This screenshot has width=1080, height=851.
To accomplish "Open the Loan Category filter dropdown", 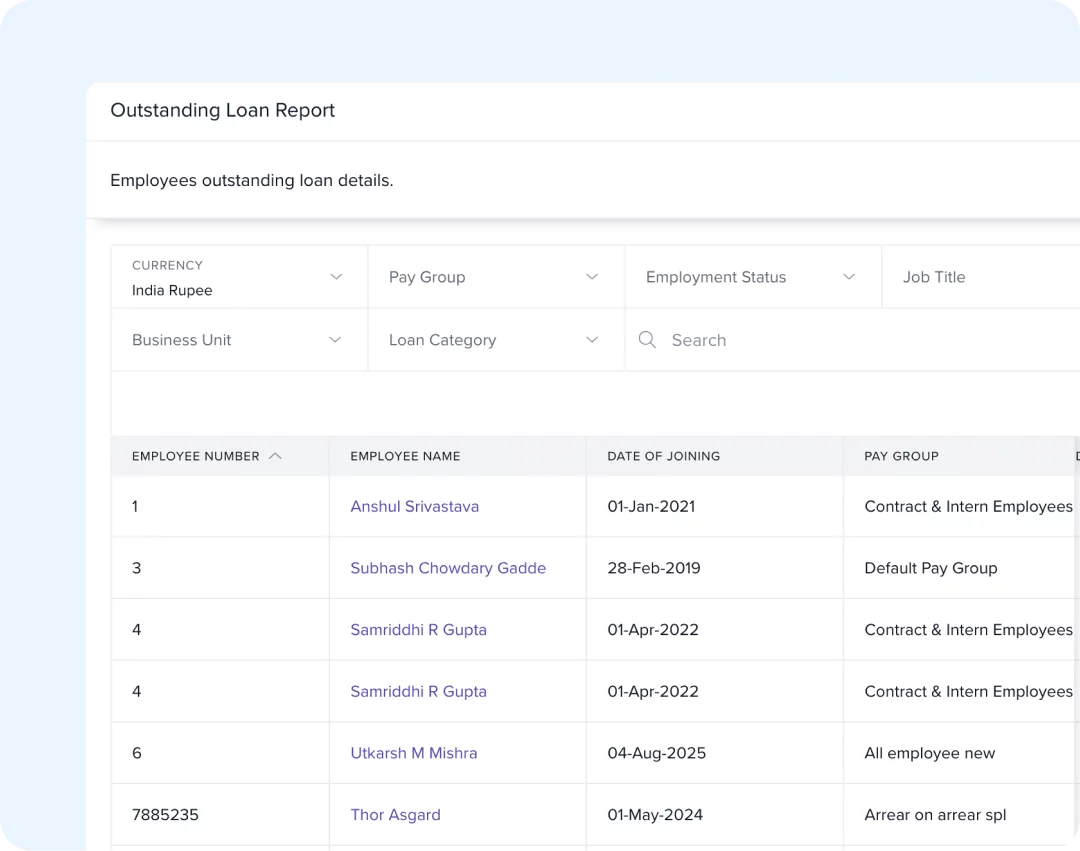I will coord(496,340).
